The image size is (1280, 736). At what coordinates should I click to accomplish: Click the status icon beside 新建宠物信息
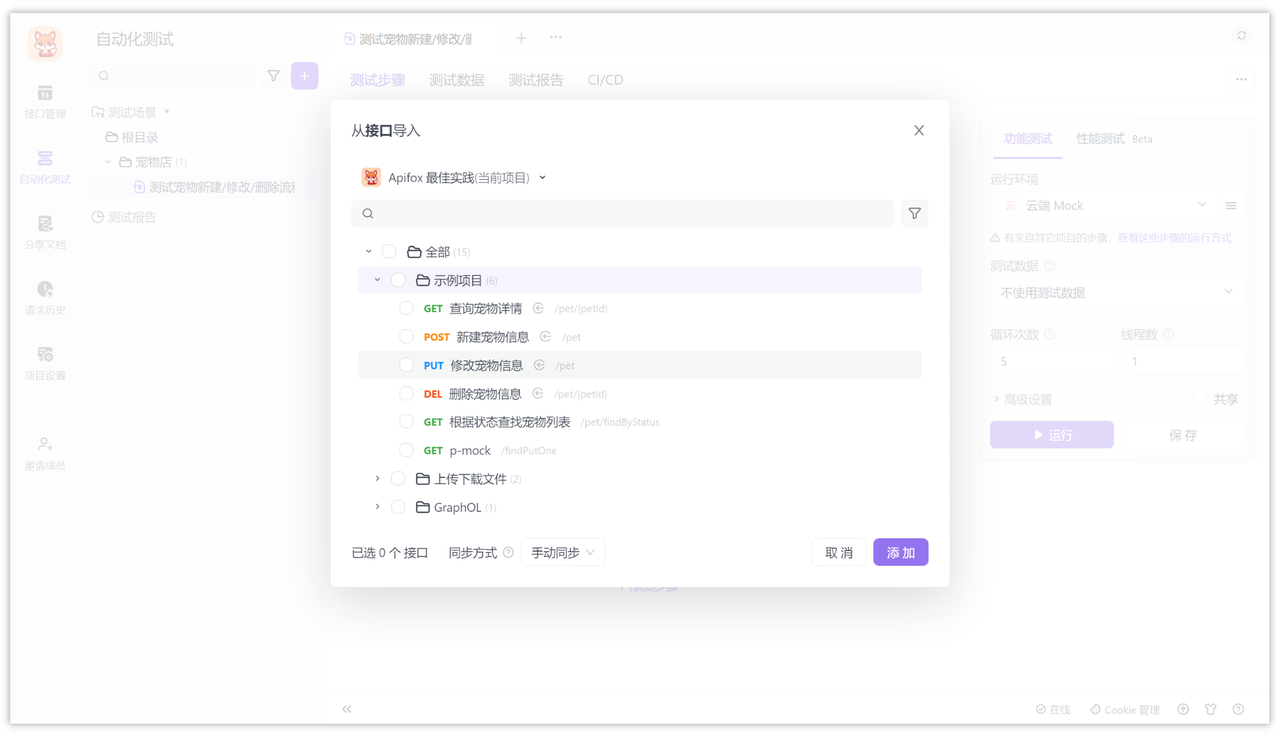point(545,337)
